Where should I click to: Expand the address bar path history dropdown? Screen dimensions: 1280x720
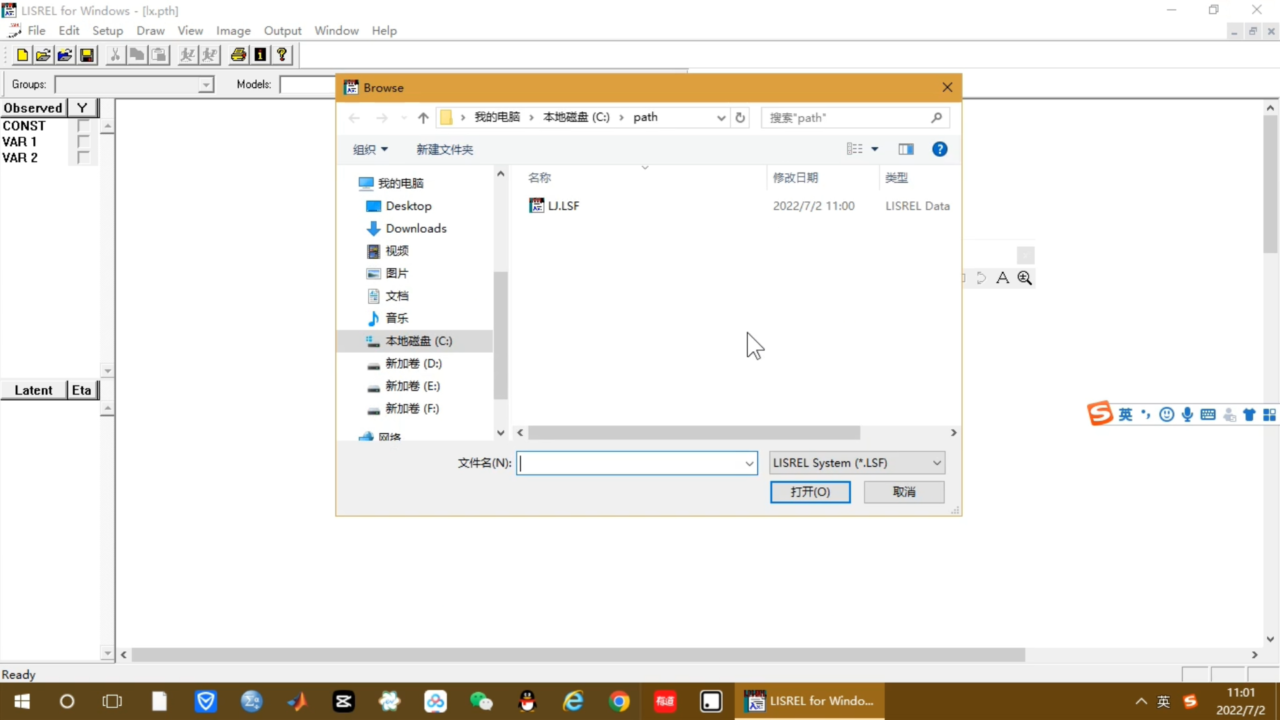click(x=721, y=118)
